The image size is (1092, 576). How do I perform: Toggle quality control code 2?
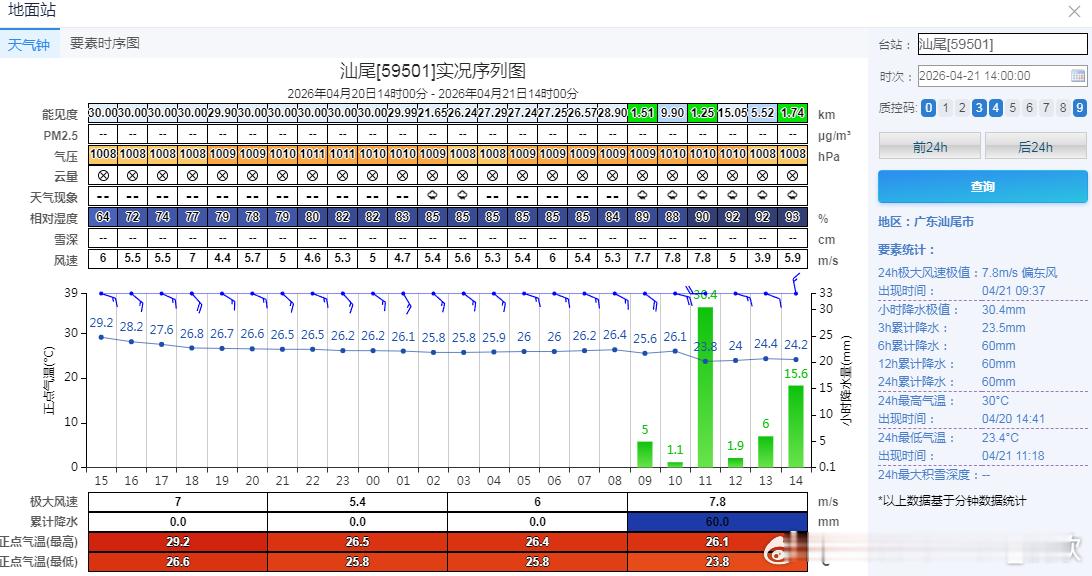coord(962,108)
